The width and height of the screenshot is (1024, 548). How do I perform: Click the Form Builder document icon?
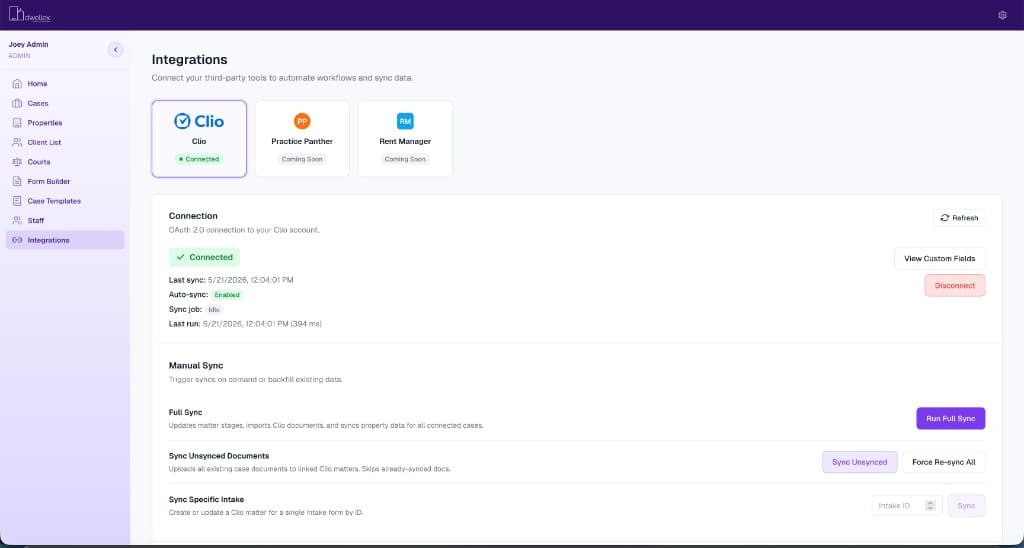pyautogui.click(x=18, y=182)
